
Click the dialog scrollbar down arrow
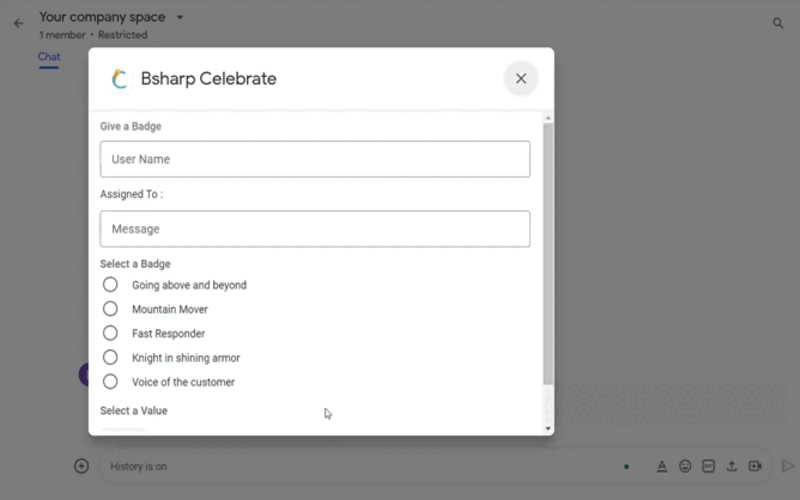[548, 429]
